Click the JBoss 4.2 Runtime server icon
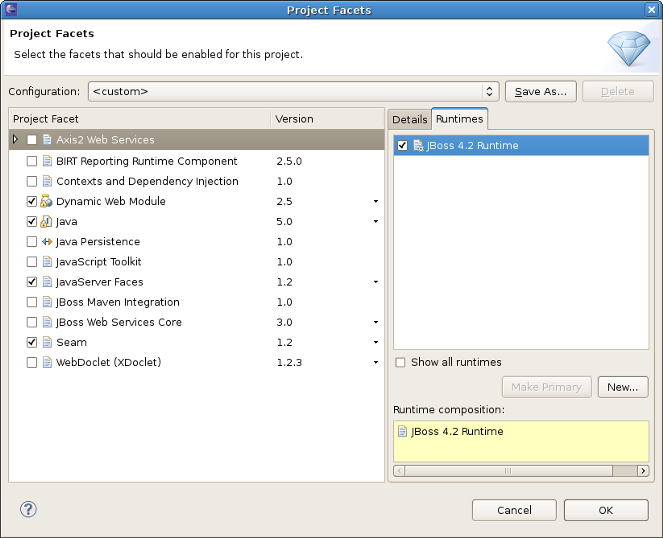 (x=417, y=146)
